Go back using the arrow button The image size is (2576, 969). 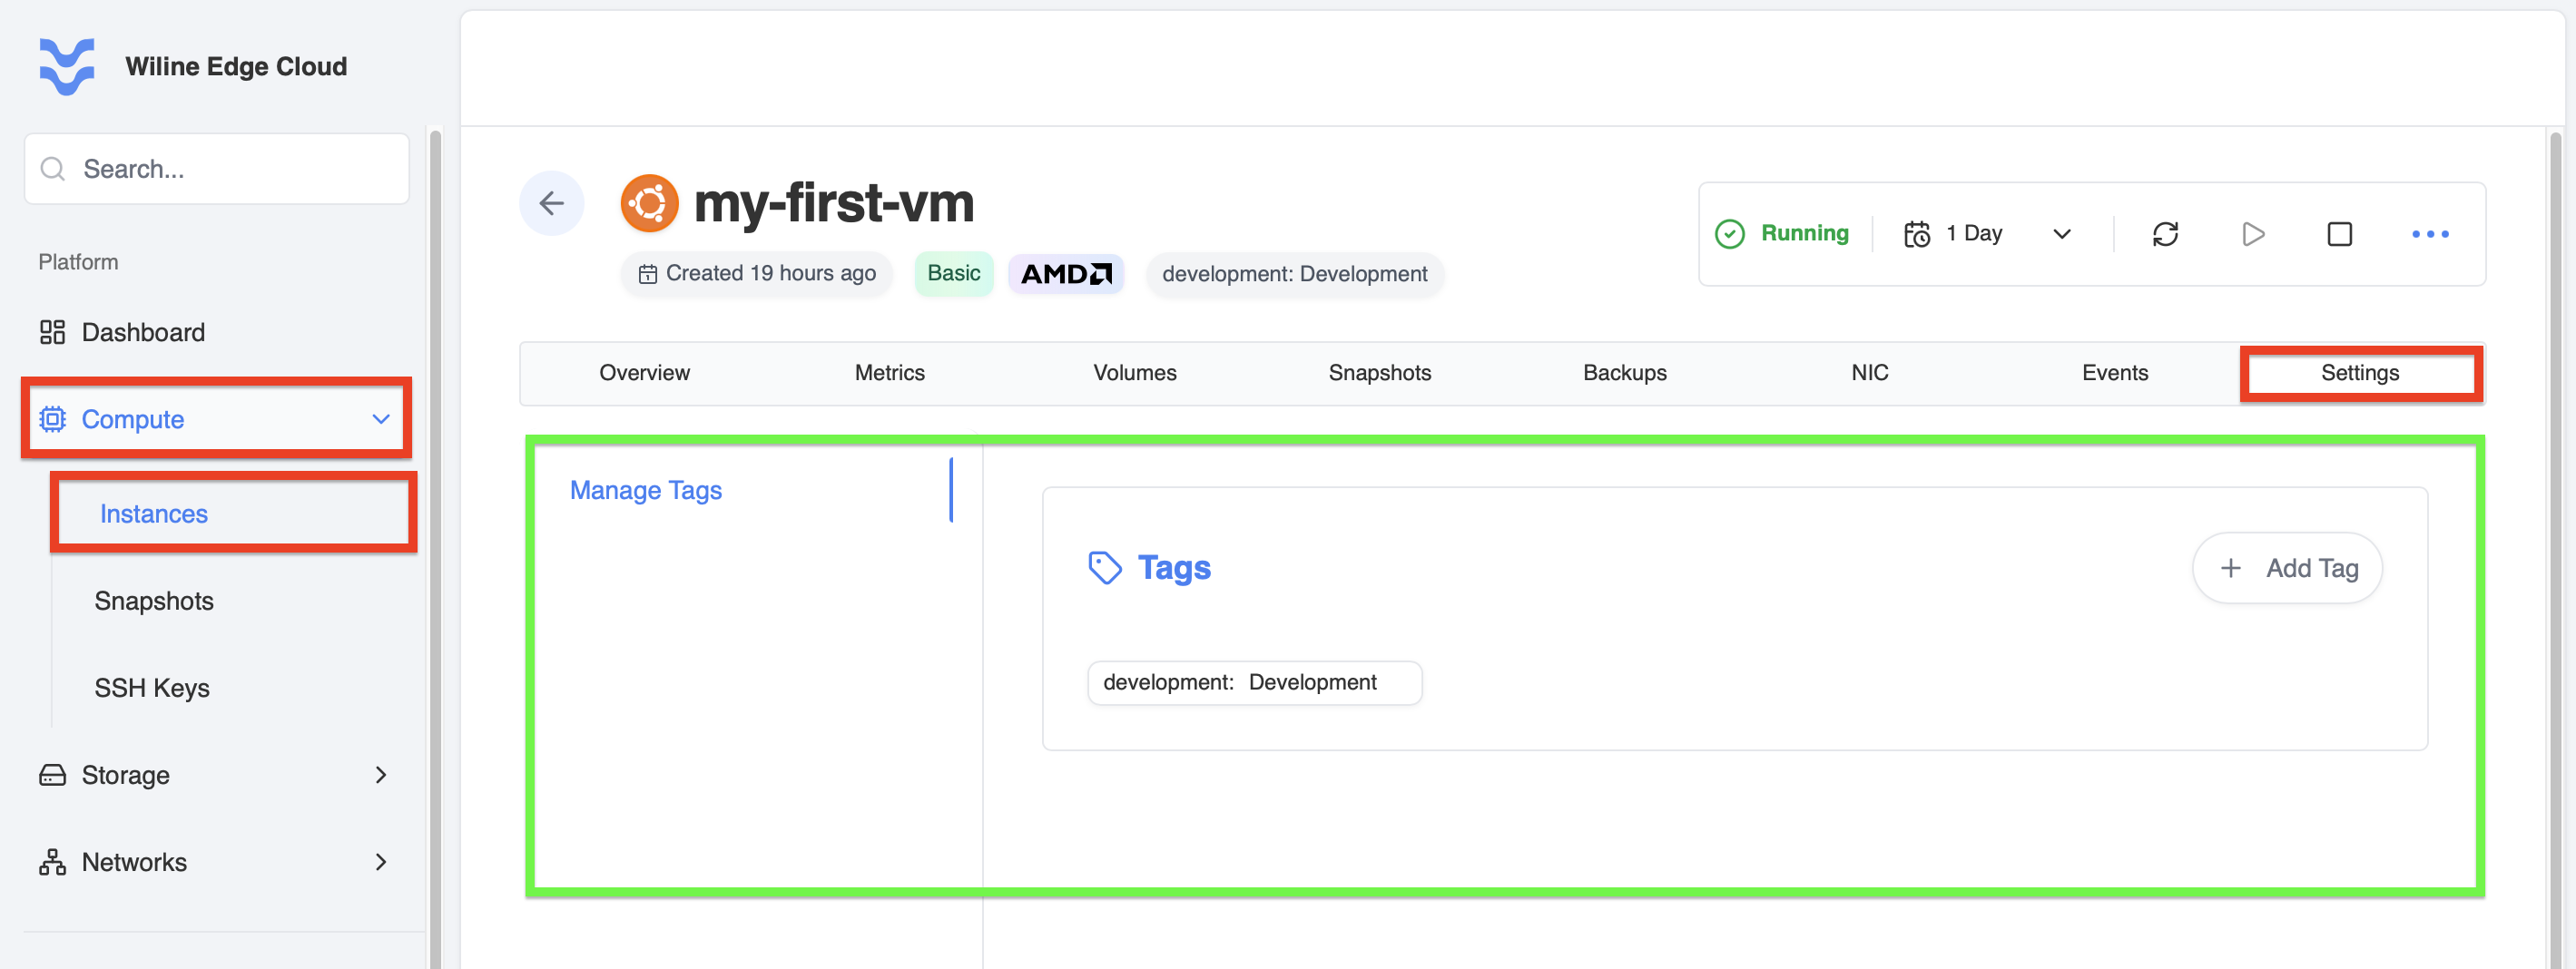(552, 203)
